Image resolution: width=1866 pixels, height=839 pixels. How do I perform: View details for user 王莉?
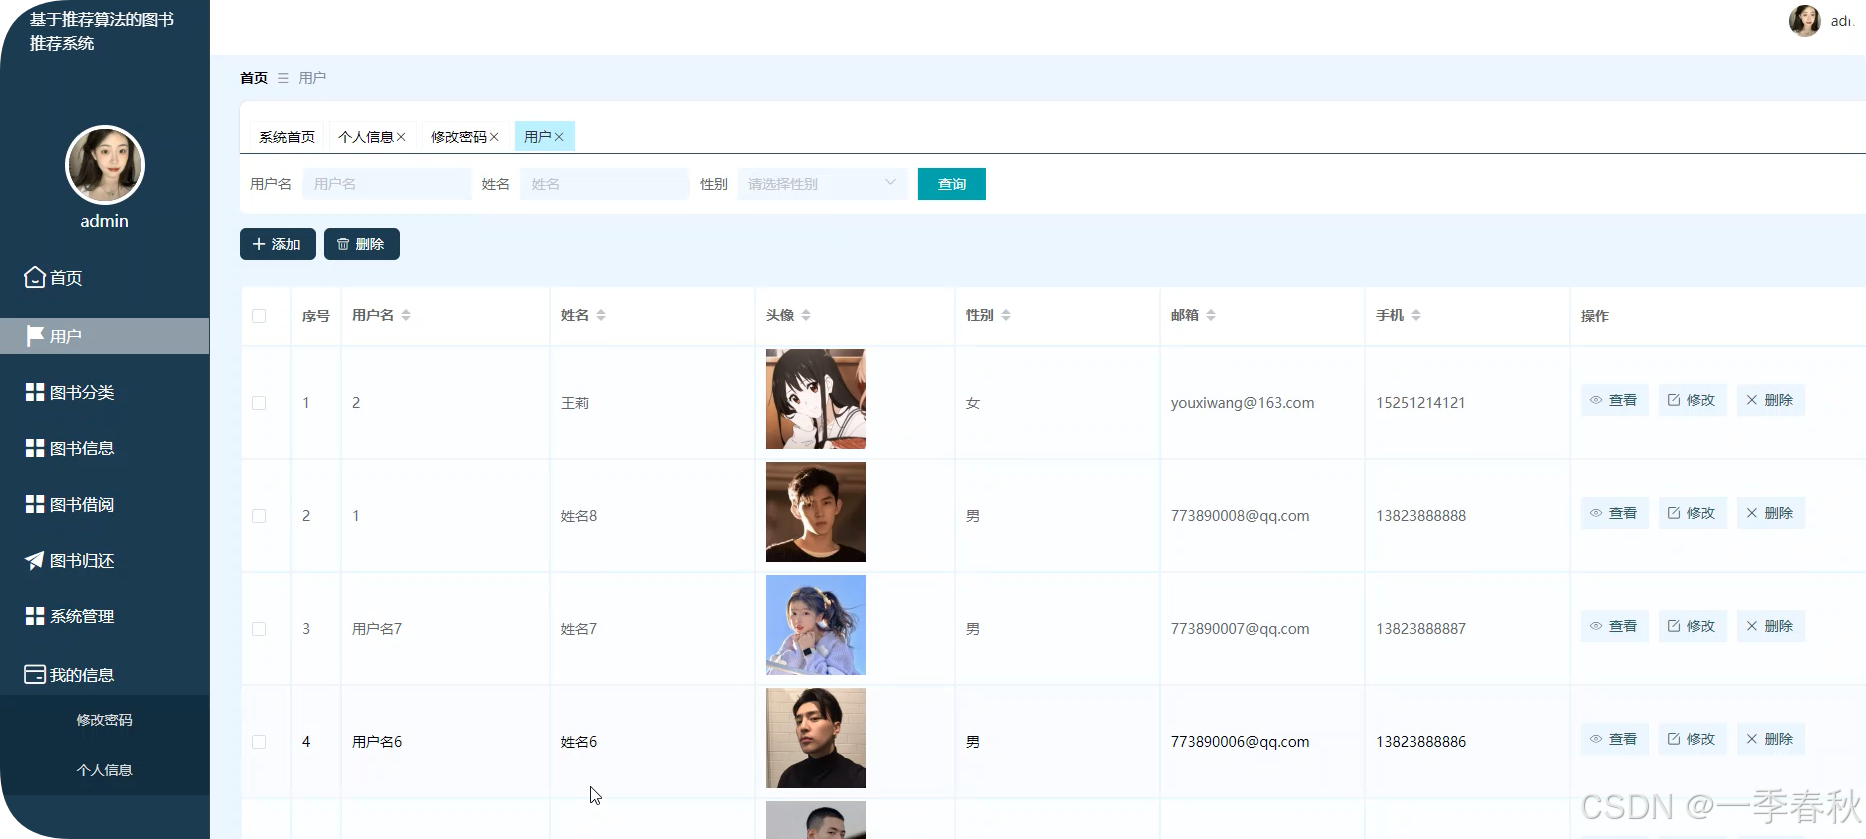[1614, 400]
